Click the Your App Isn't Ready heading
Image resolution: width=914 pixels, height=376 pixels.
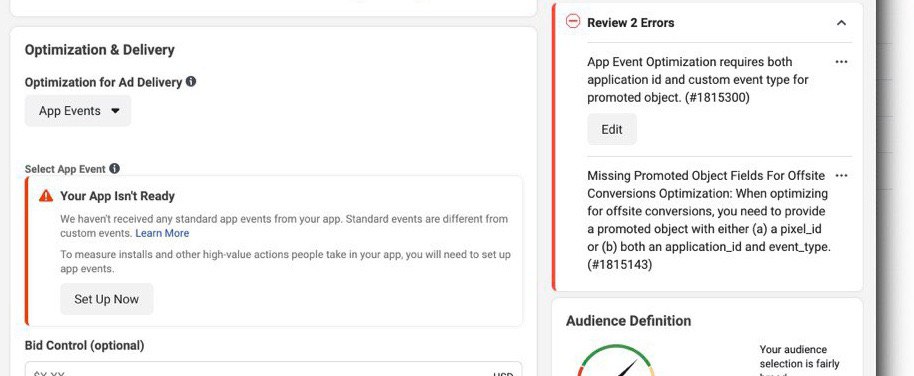(x=117, y=196)
